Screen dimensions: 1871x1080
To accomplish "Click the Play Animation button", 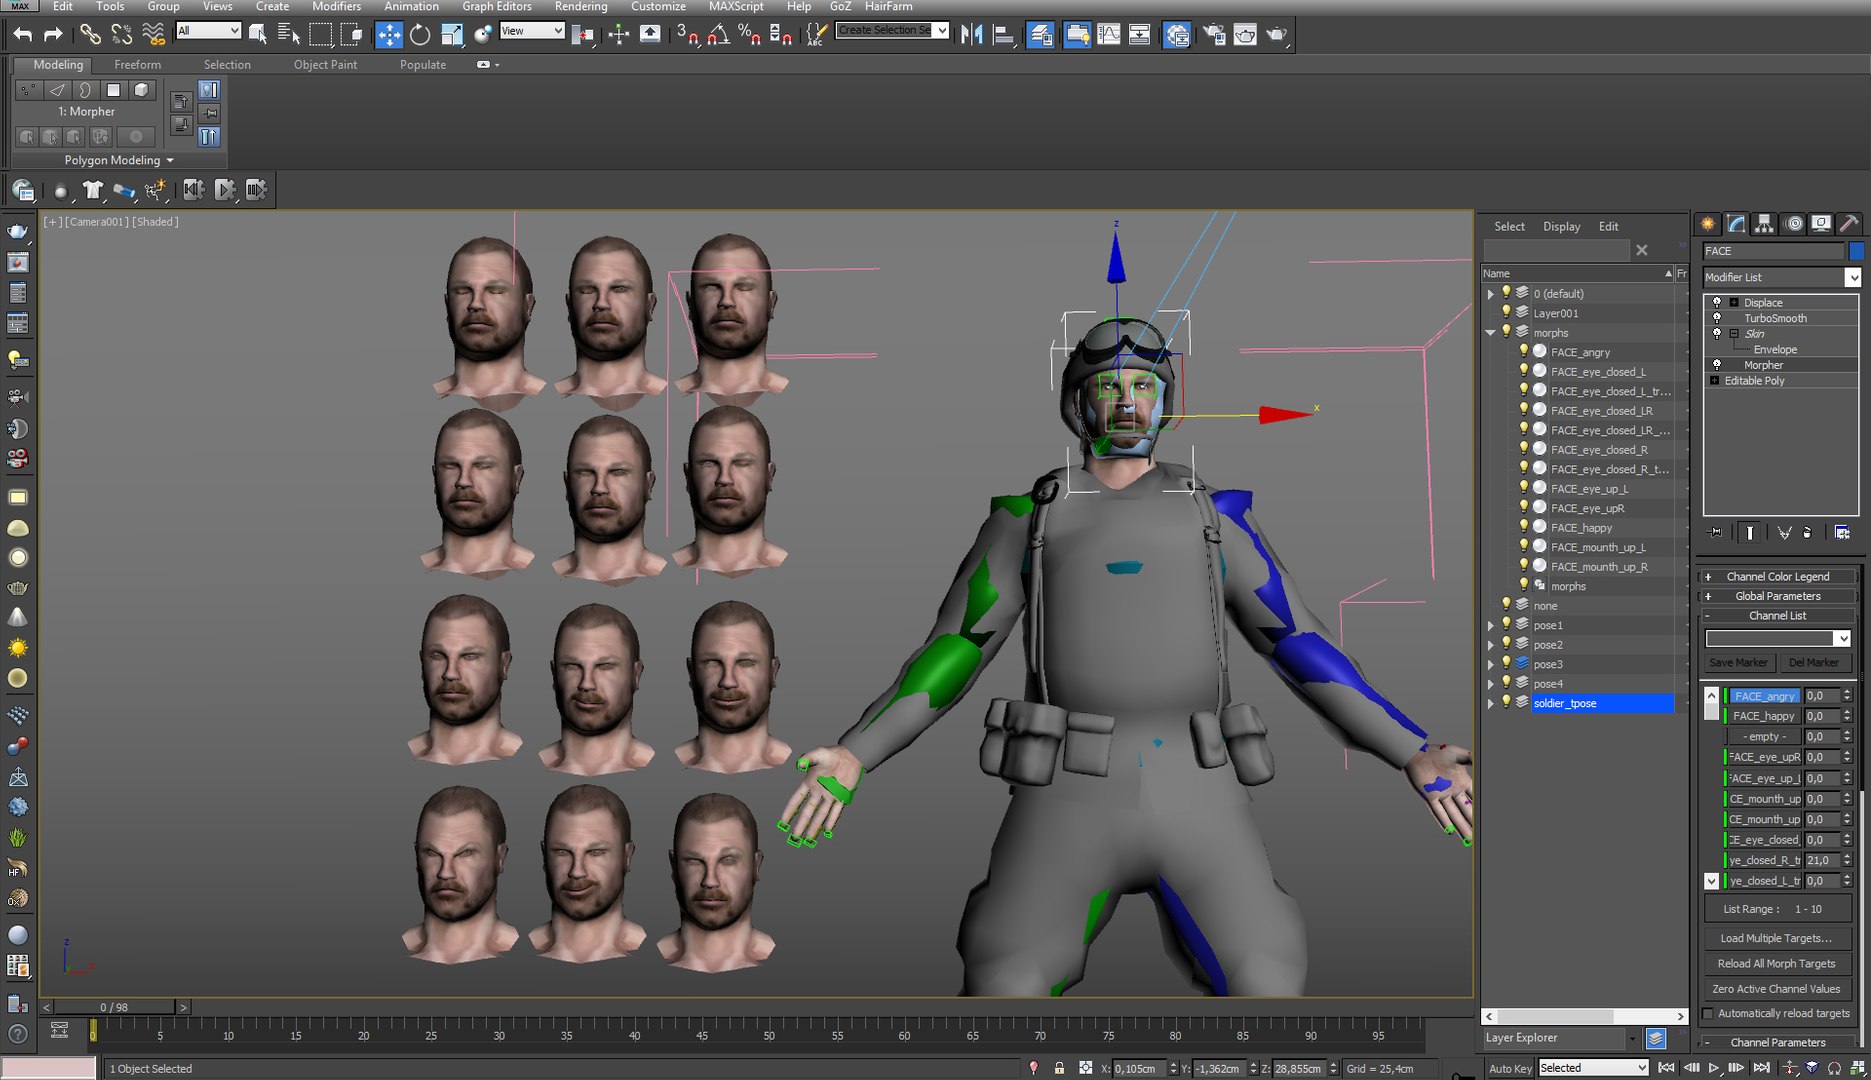I will point(1714,1068).
